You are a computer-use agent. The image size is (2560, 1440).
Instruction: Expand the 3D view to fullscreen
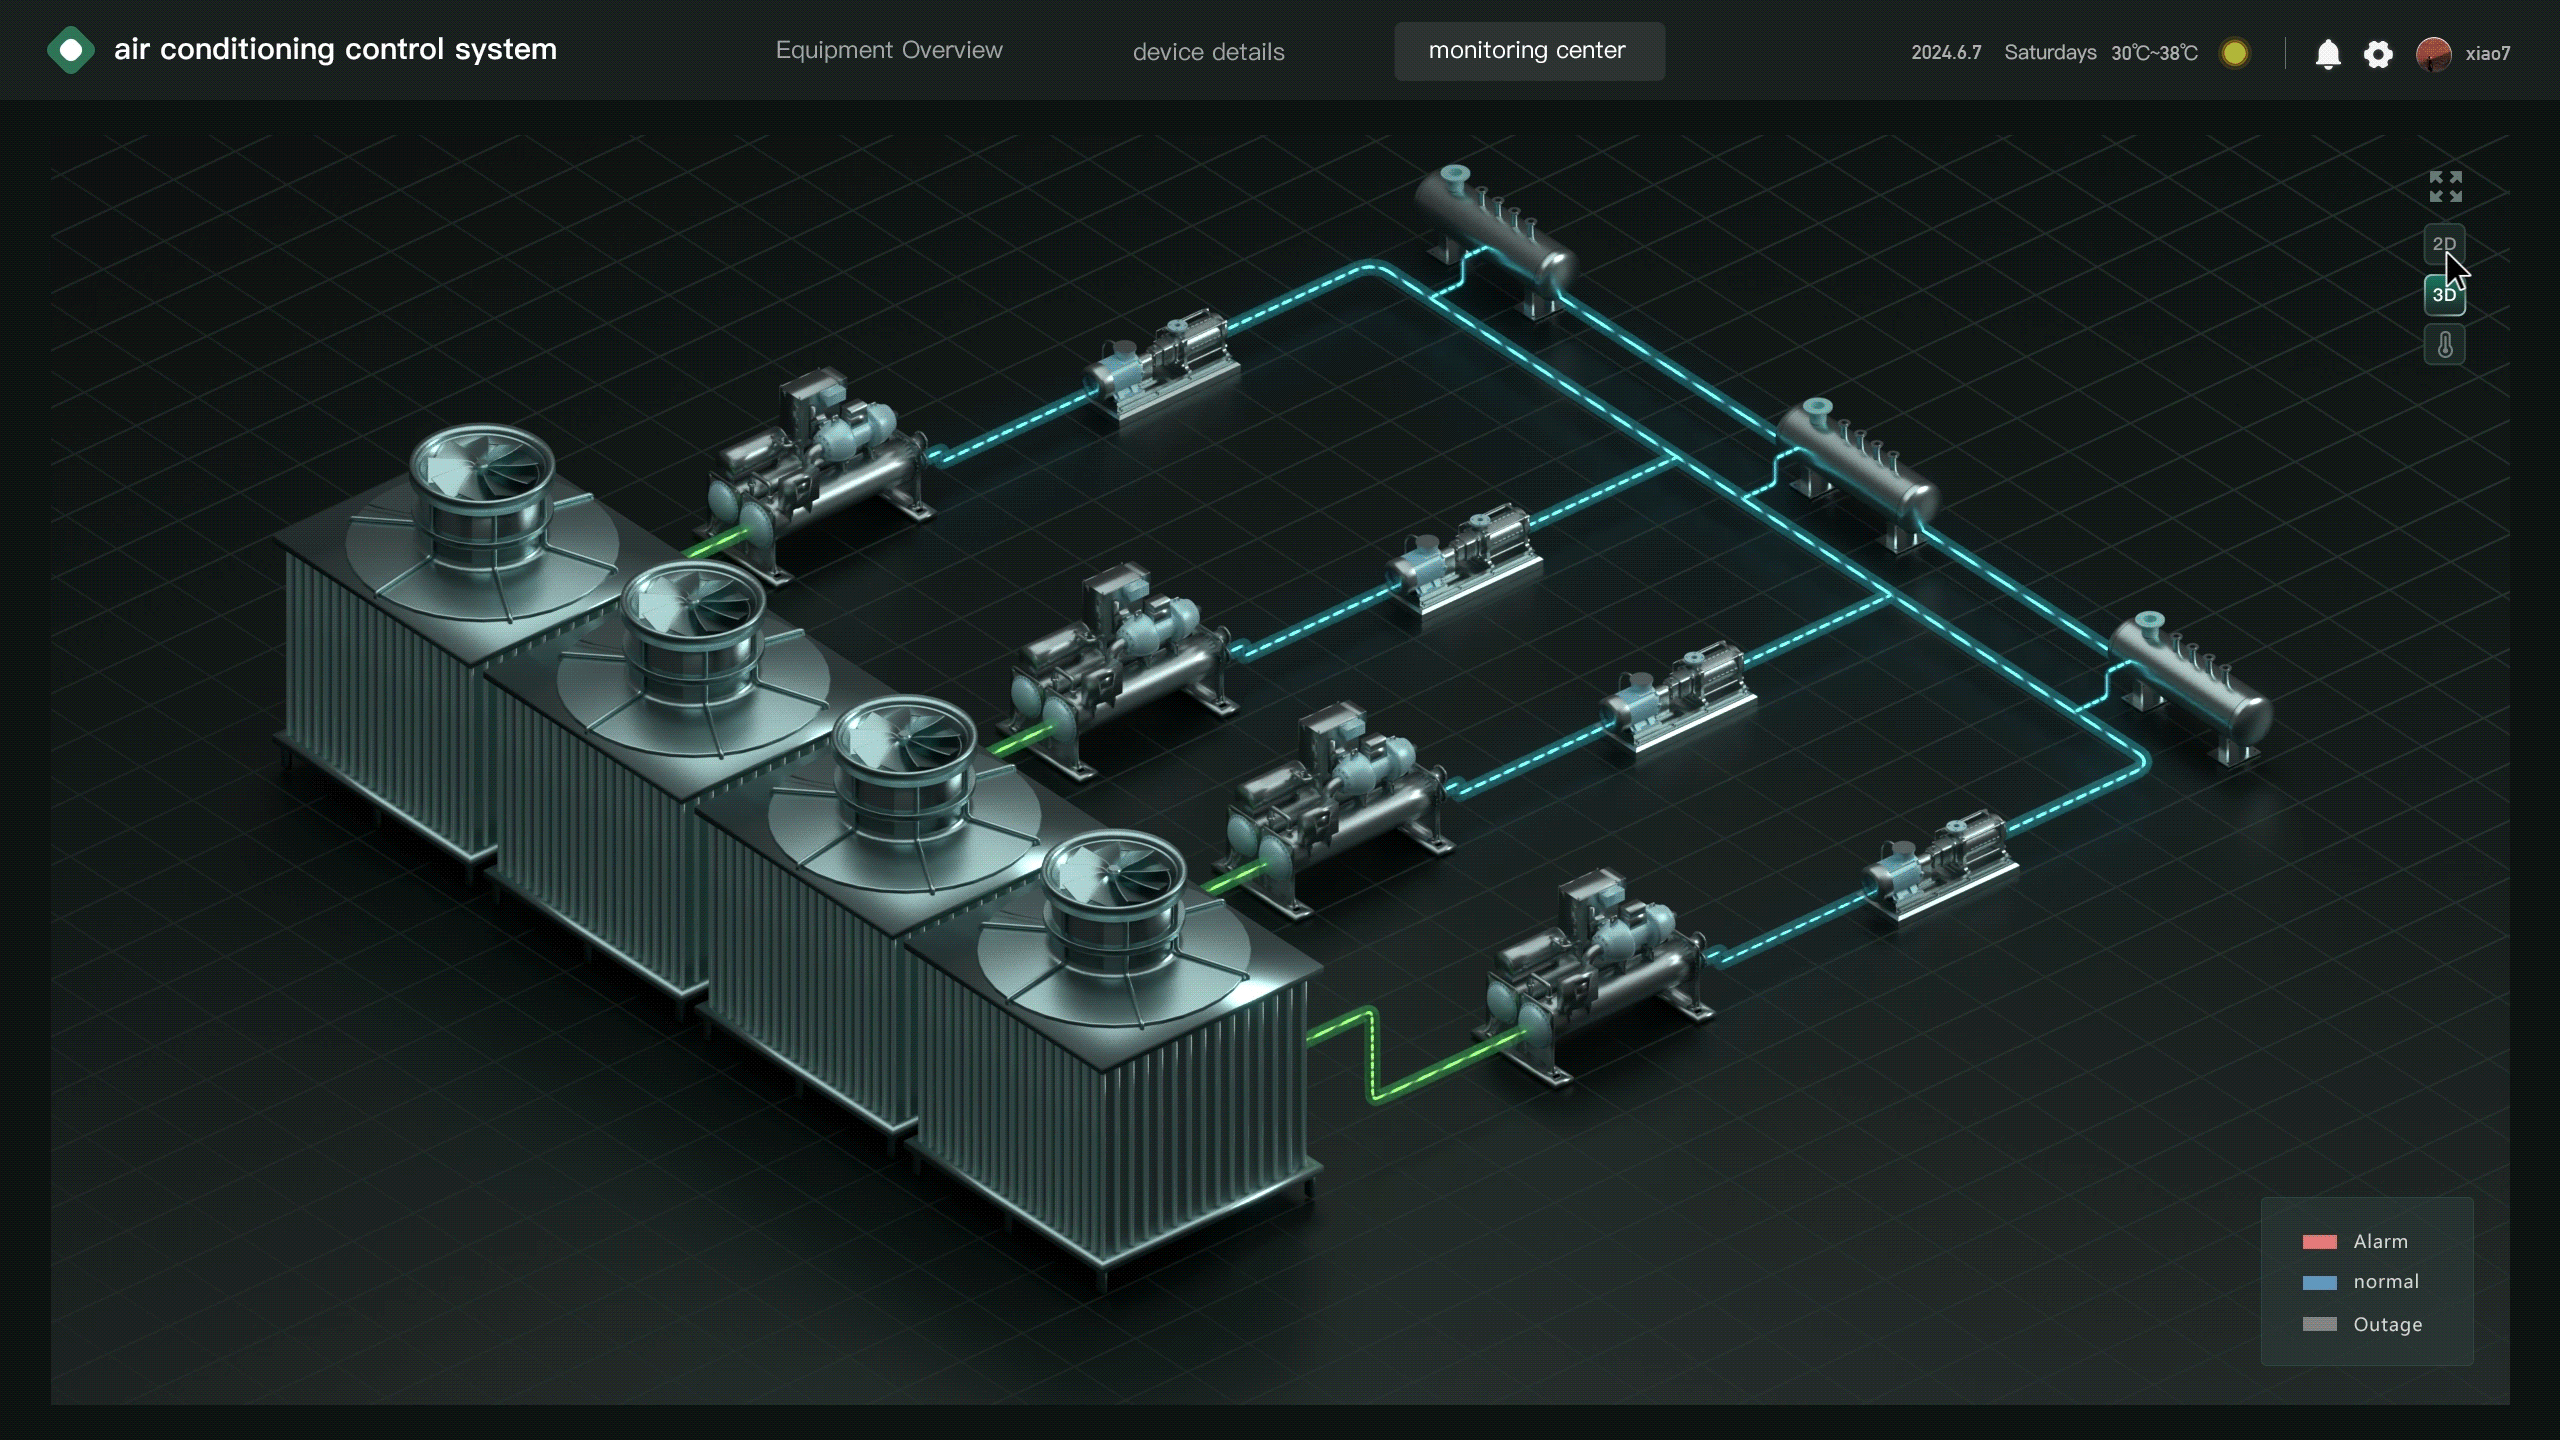coord(2445,186)
